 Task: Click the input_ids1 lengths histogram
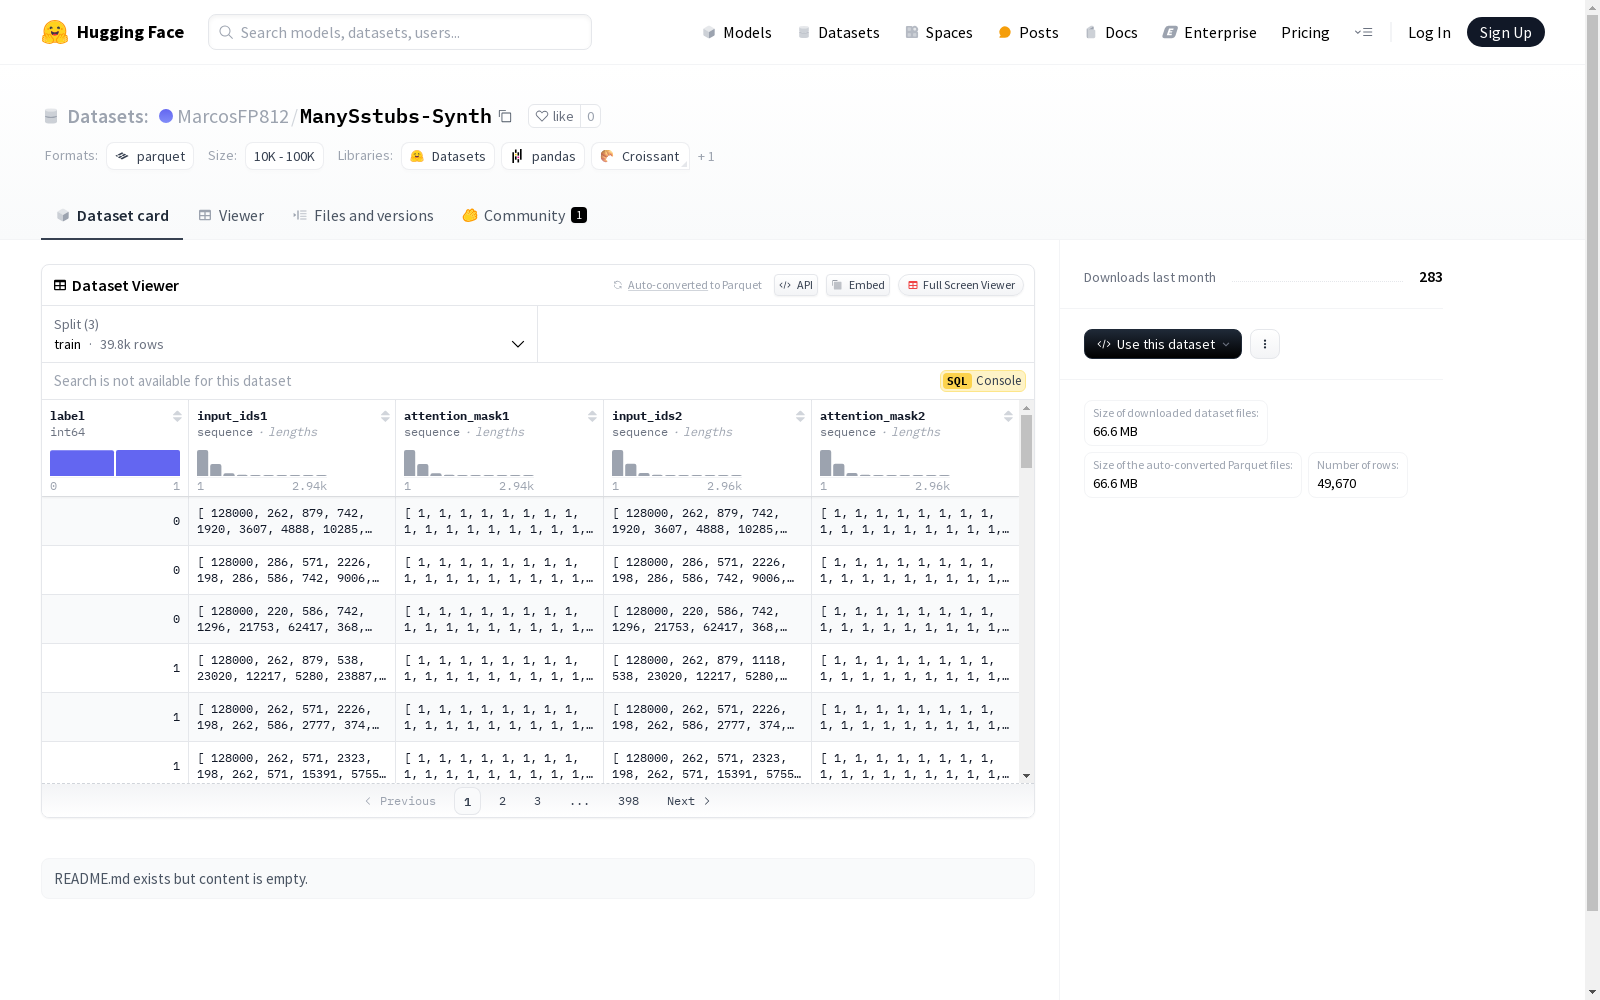pos(262,463)
